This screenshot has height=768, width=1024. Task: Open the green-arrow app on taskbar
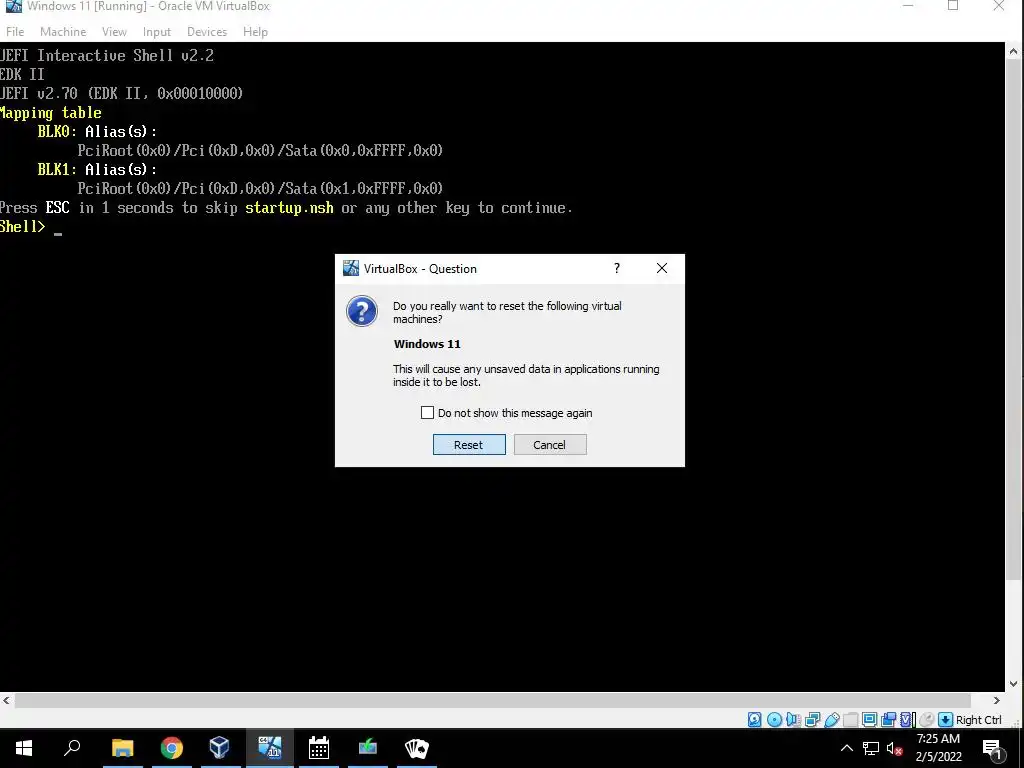(x=368, y=748)
